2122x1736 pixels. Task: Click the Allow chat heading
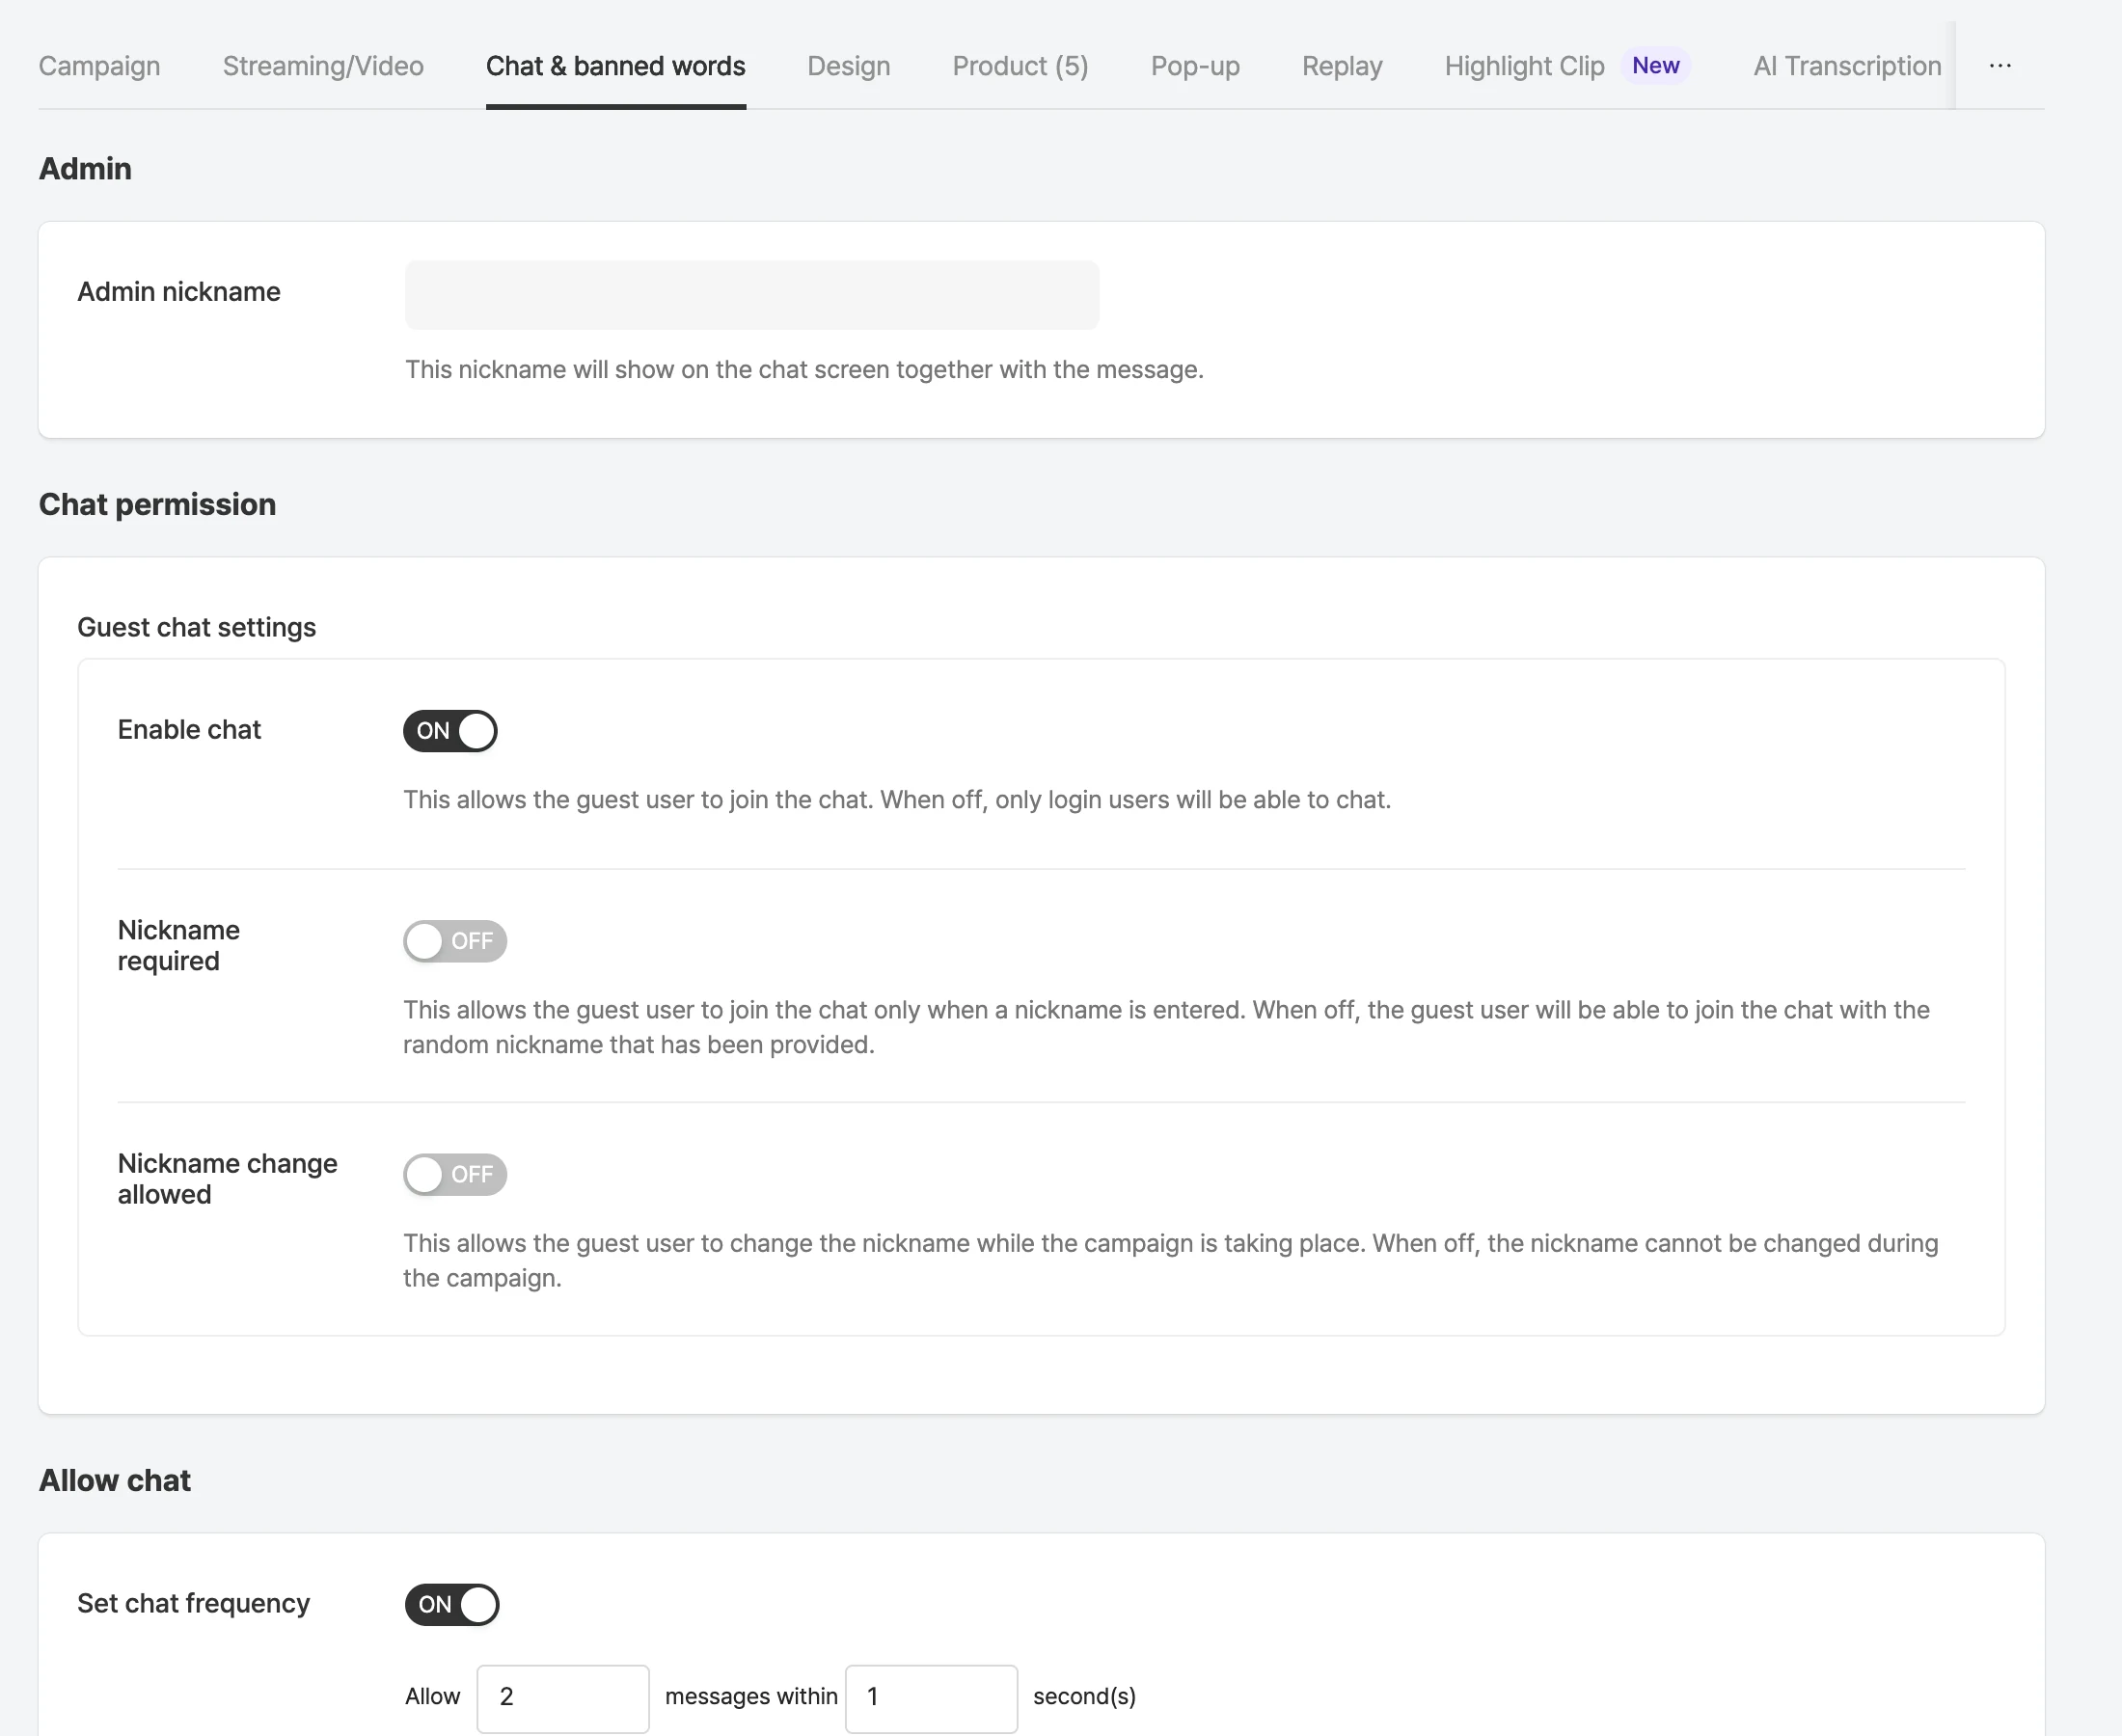click(115, 1480)
